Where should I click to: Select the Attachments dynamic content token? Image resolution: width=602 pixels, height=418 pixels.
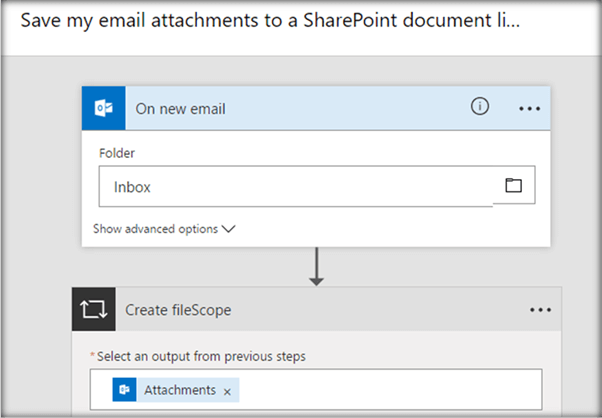(179, 391)
